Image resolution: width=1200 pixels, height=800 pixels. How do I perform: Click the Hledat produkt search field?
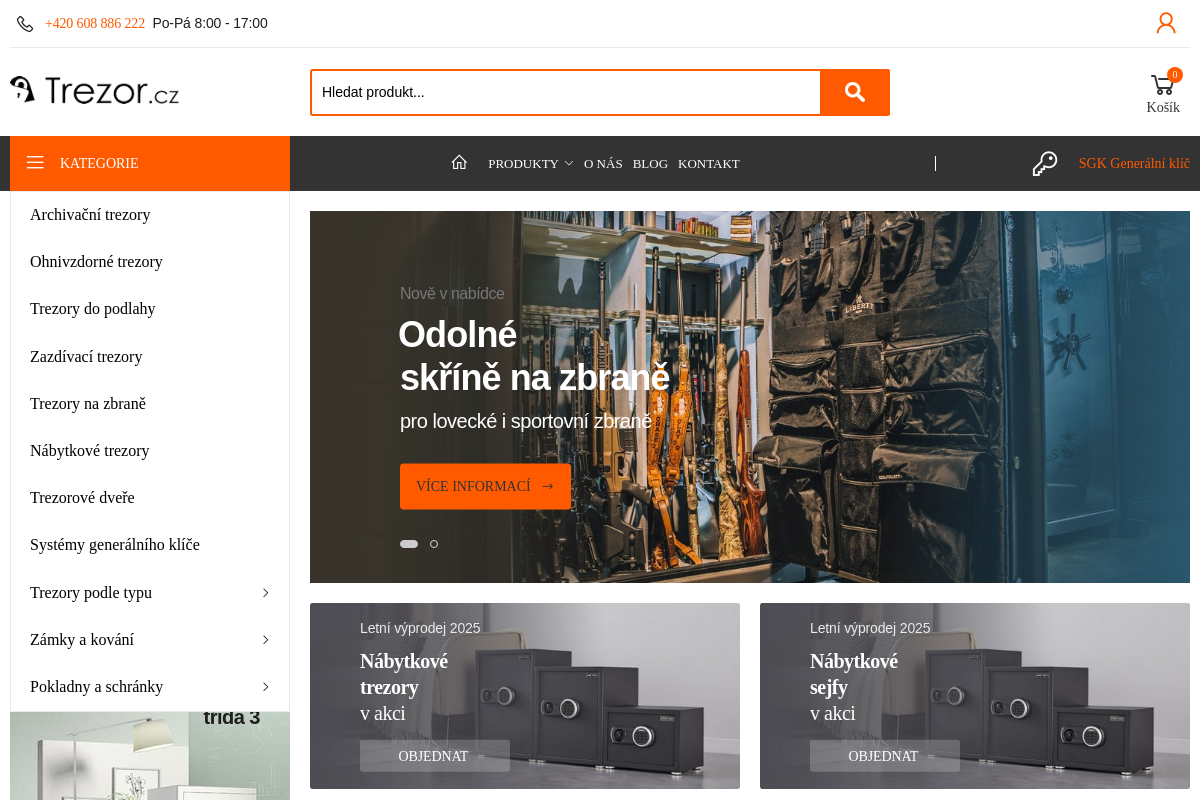tap(565, 92)
